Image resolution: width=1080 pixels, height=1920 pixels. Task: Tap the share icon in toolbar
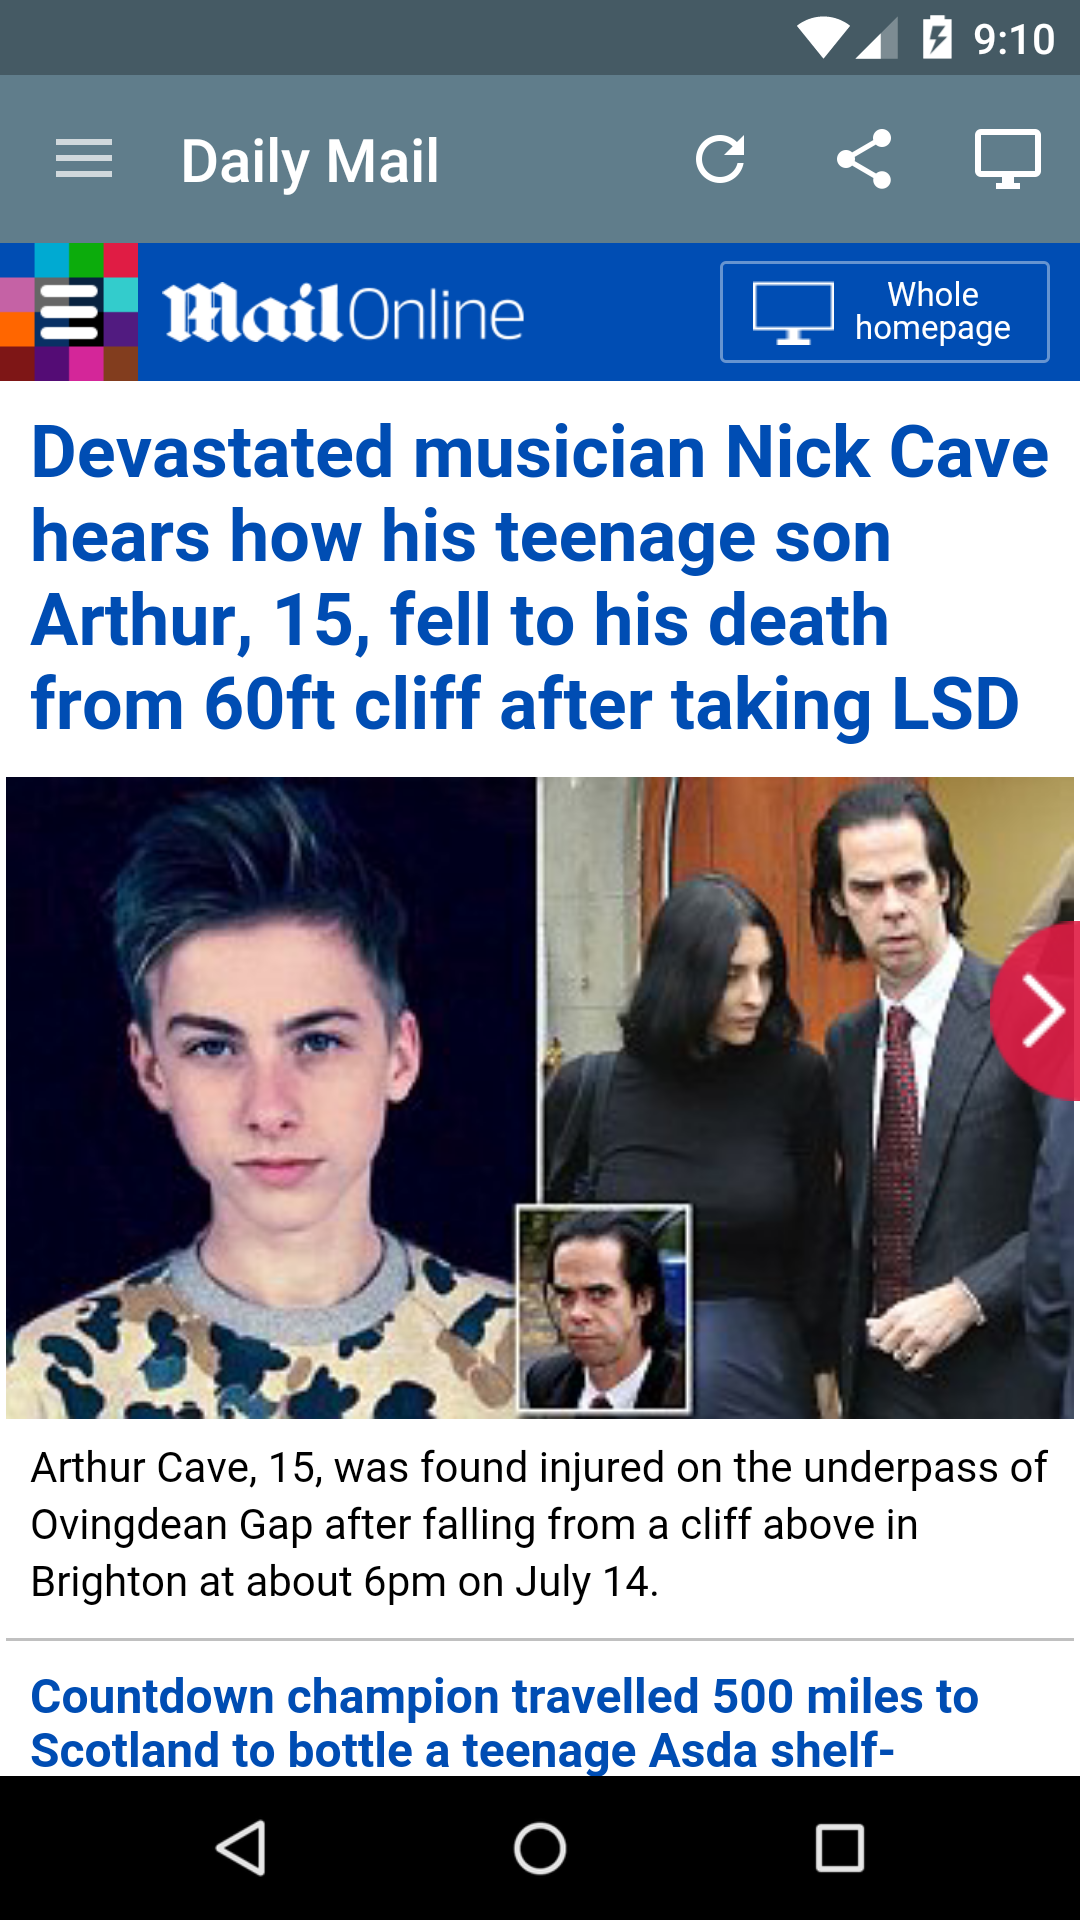point(864,159)
